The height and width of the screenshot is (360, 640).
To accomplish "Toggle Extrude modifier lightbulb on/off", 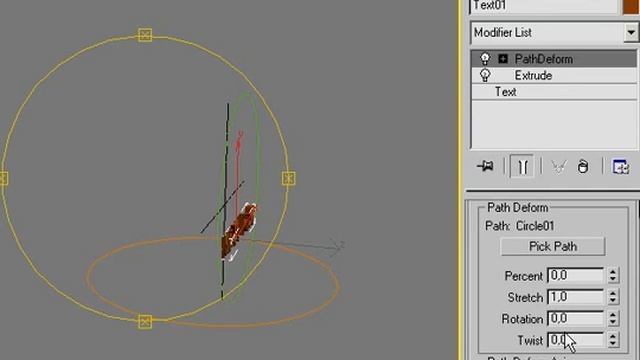I will click(485, 76).
